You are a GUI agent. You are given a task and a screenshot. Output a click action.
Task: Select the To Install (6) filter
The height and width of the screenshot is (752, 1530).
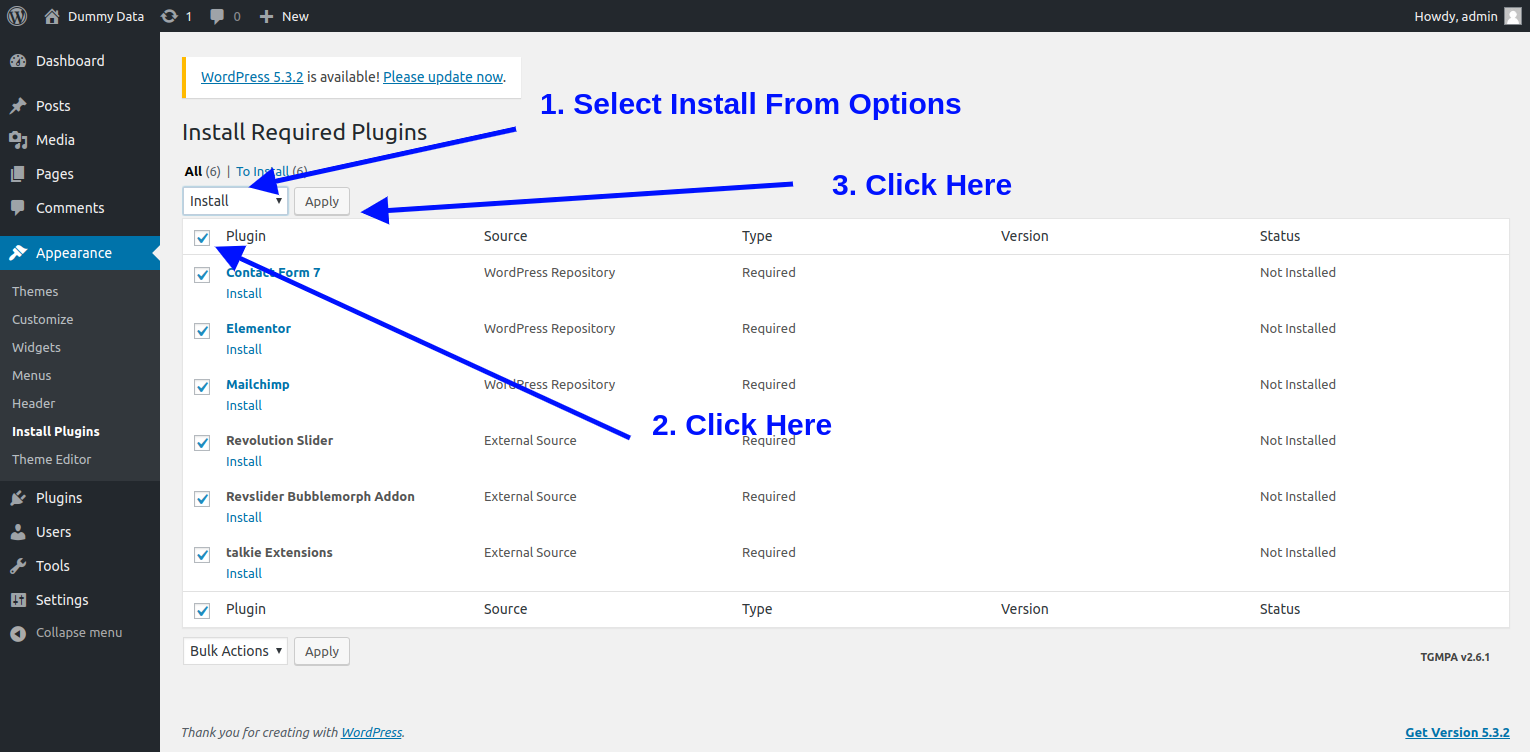pos(272,172)
